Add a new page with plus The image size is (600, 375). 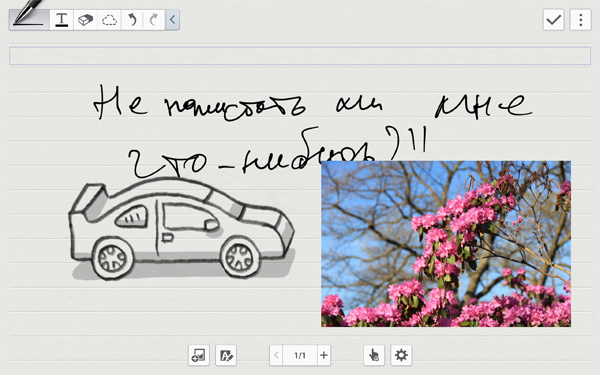coord(324,355)
